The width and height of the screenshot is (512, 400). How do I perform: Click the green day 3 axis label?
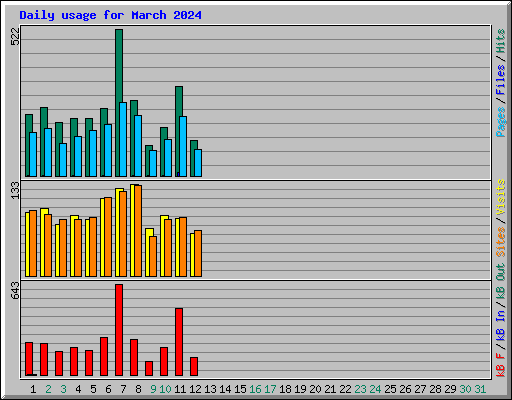[63, 389]
